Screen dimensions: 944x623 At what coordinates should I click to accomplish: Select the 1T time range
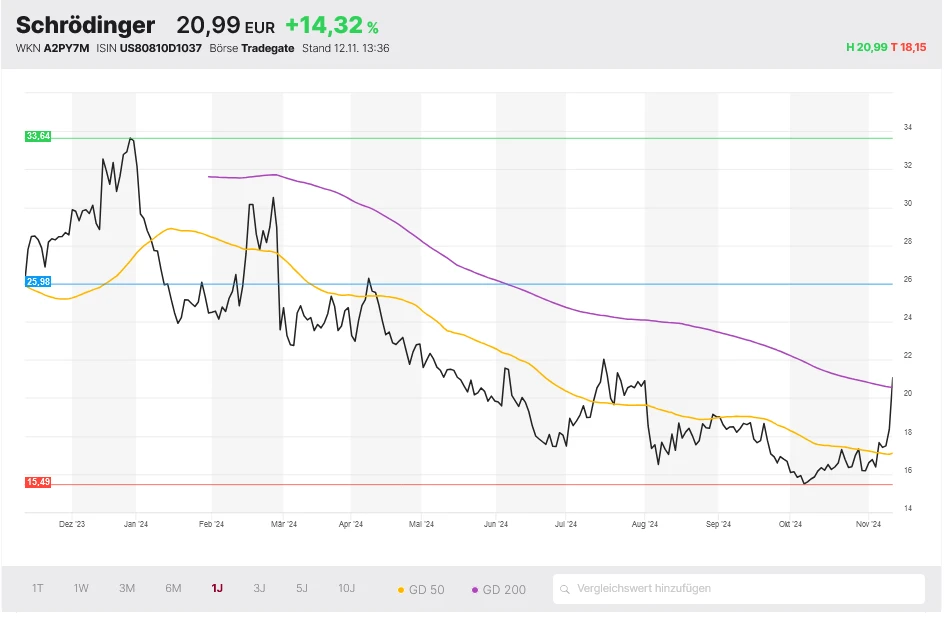coord(38,588)
